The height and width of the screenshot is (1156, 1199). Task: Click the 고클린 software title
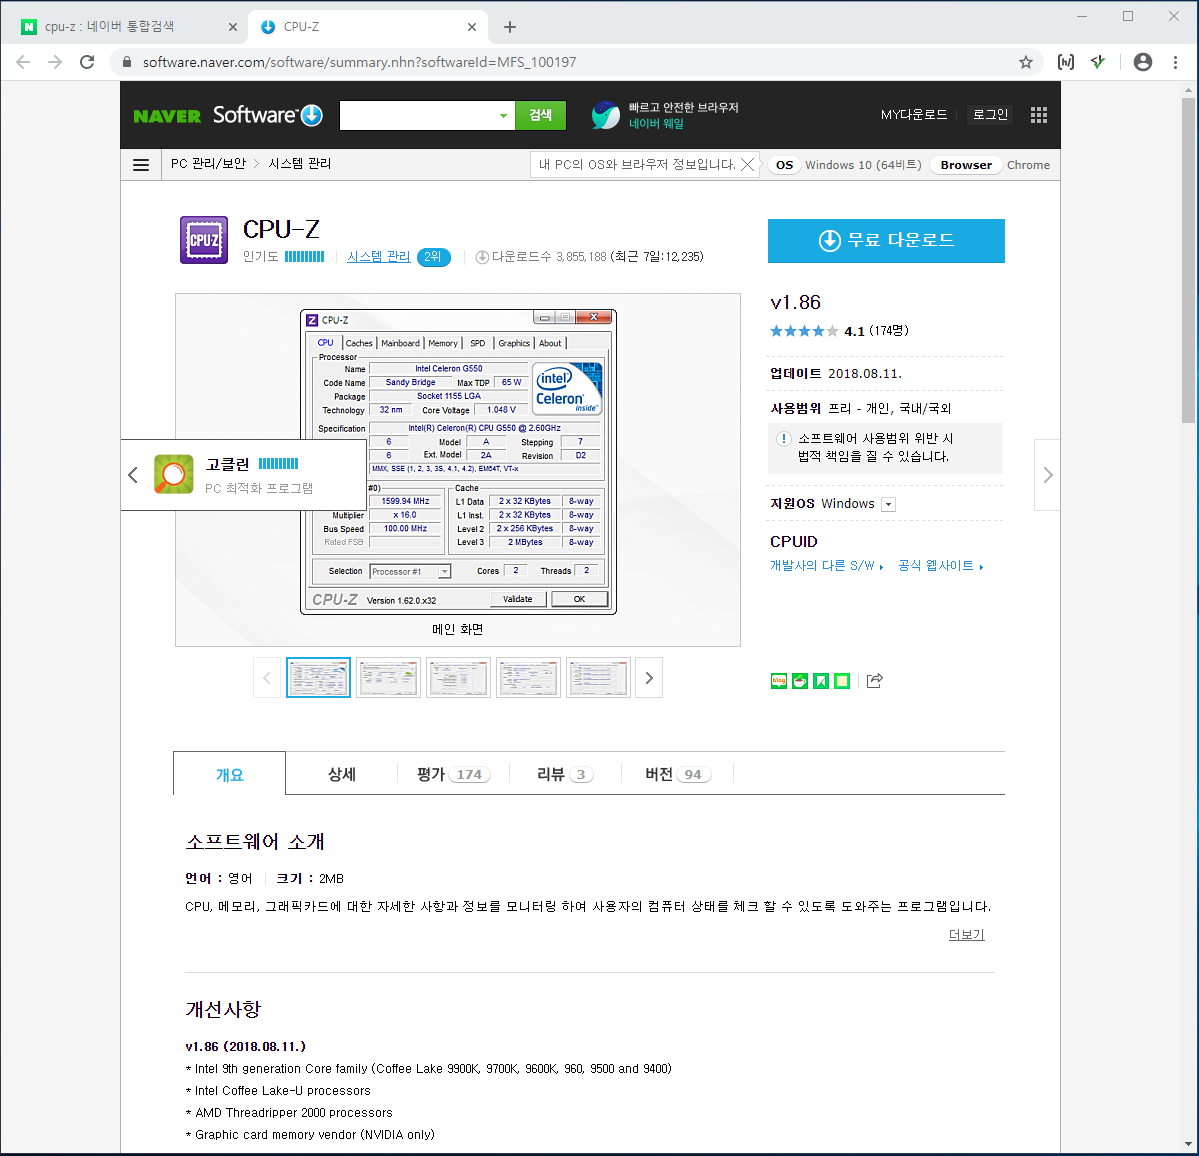coord(227,464)
